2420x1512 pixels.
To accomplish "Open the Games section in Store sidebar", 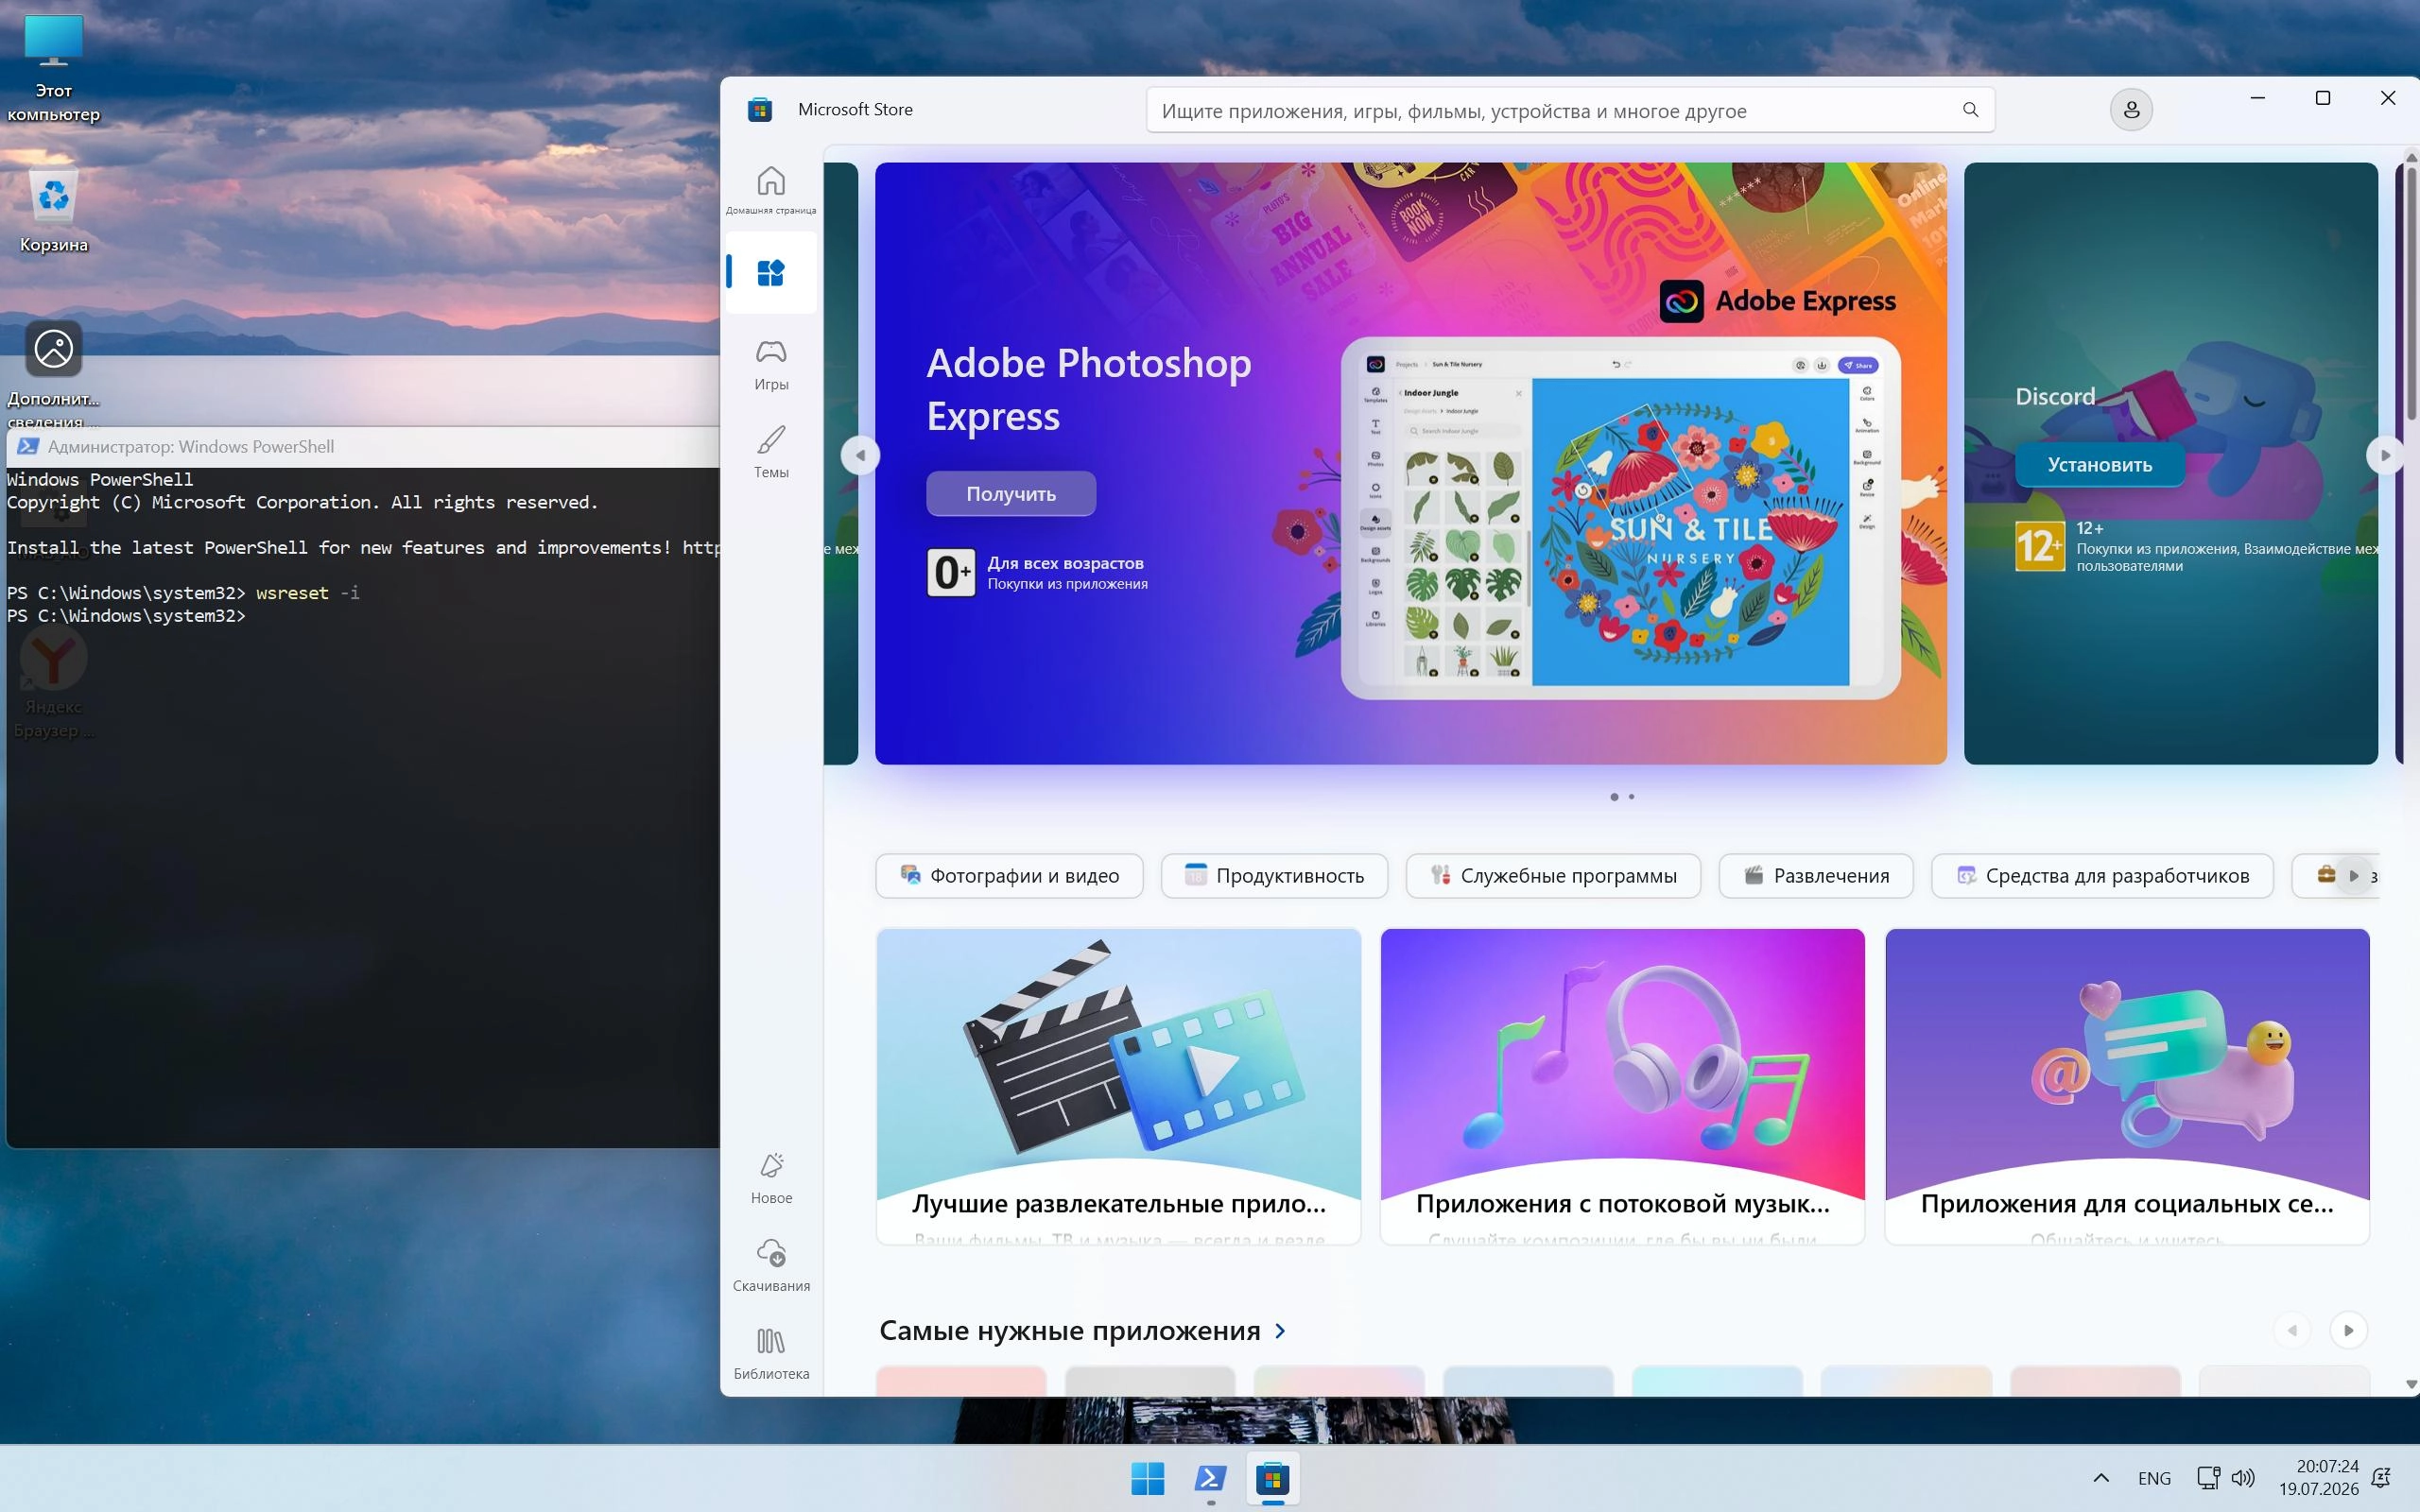I will click(771, 364).
